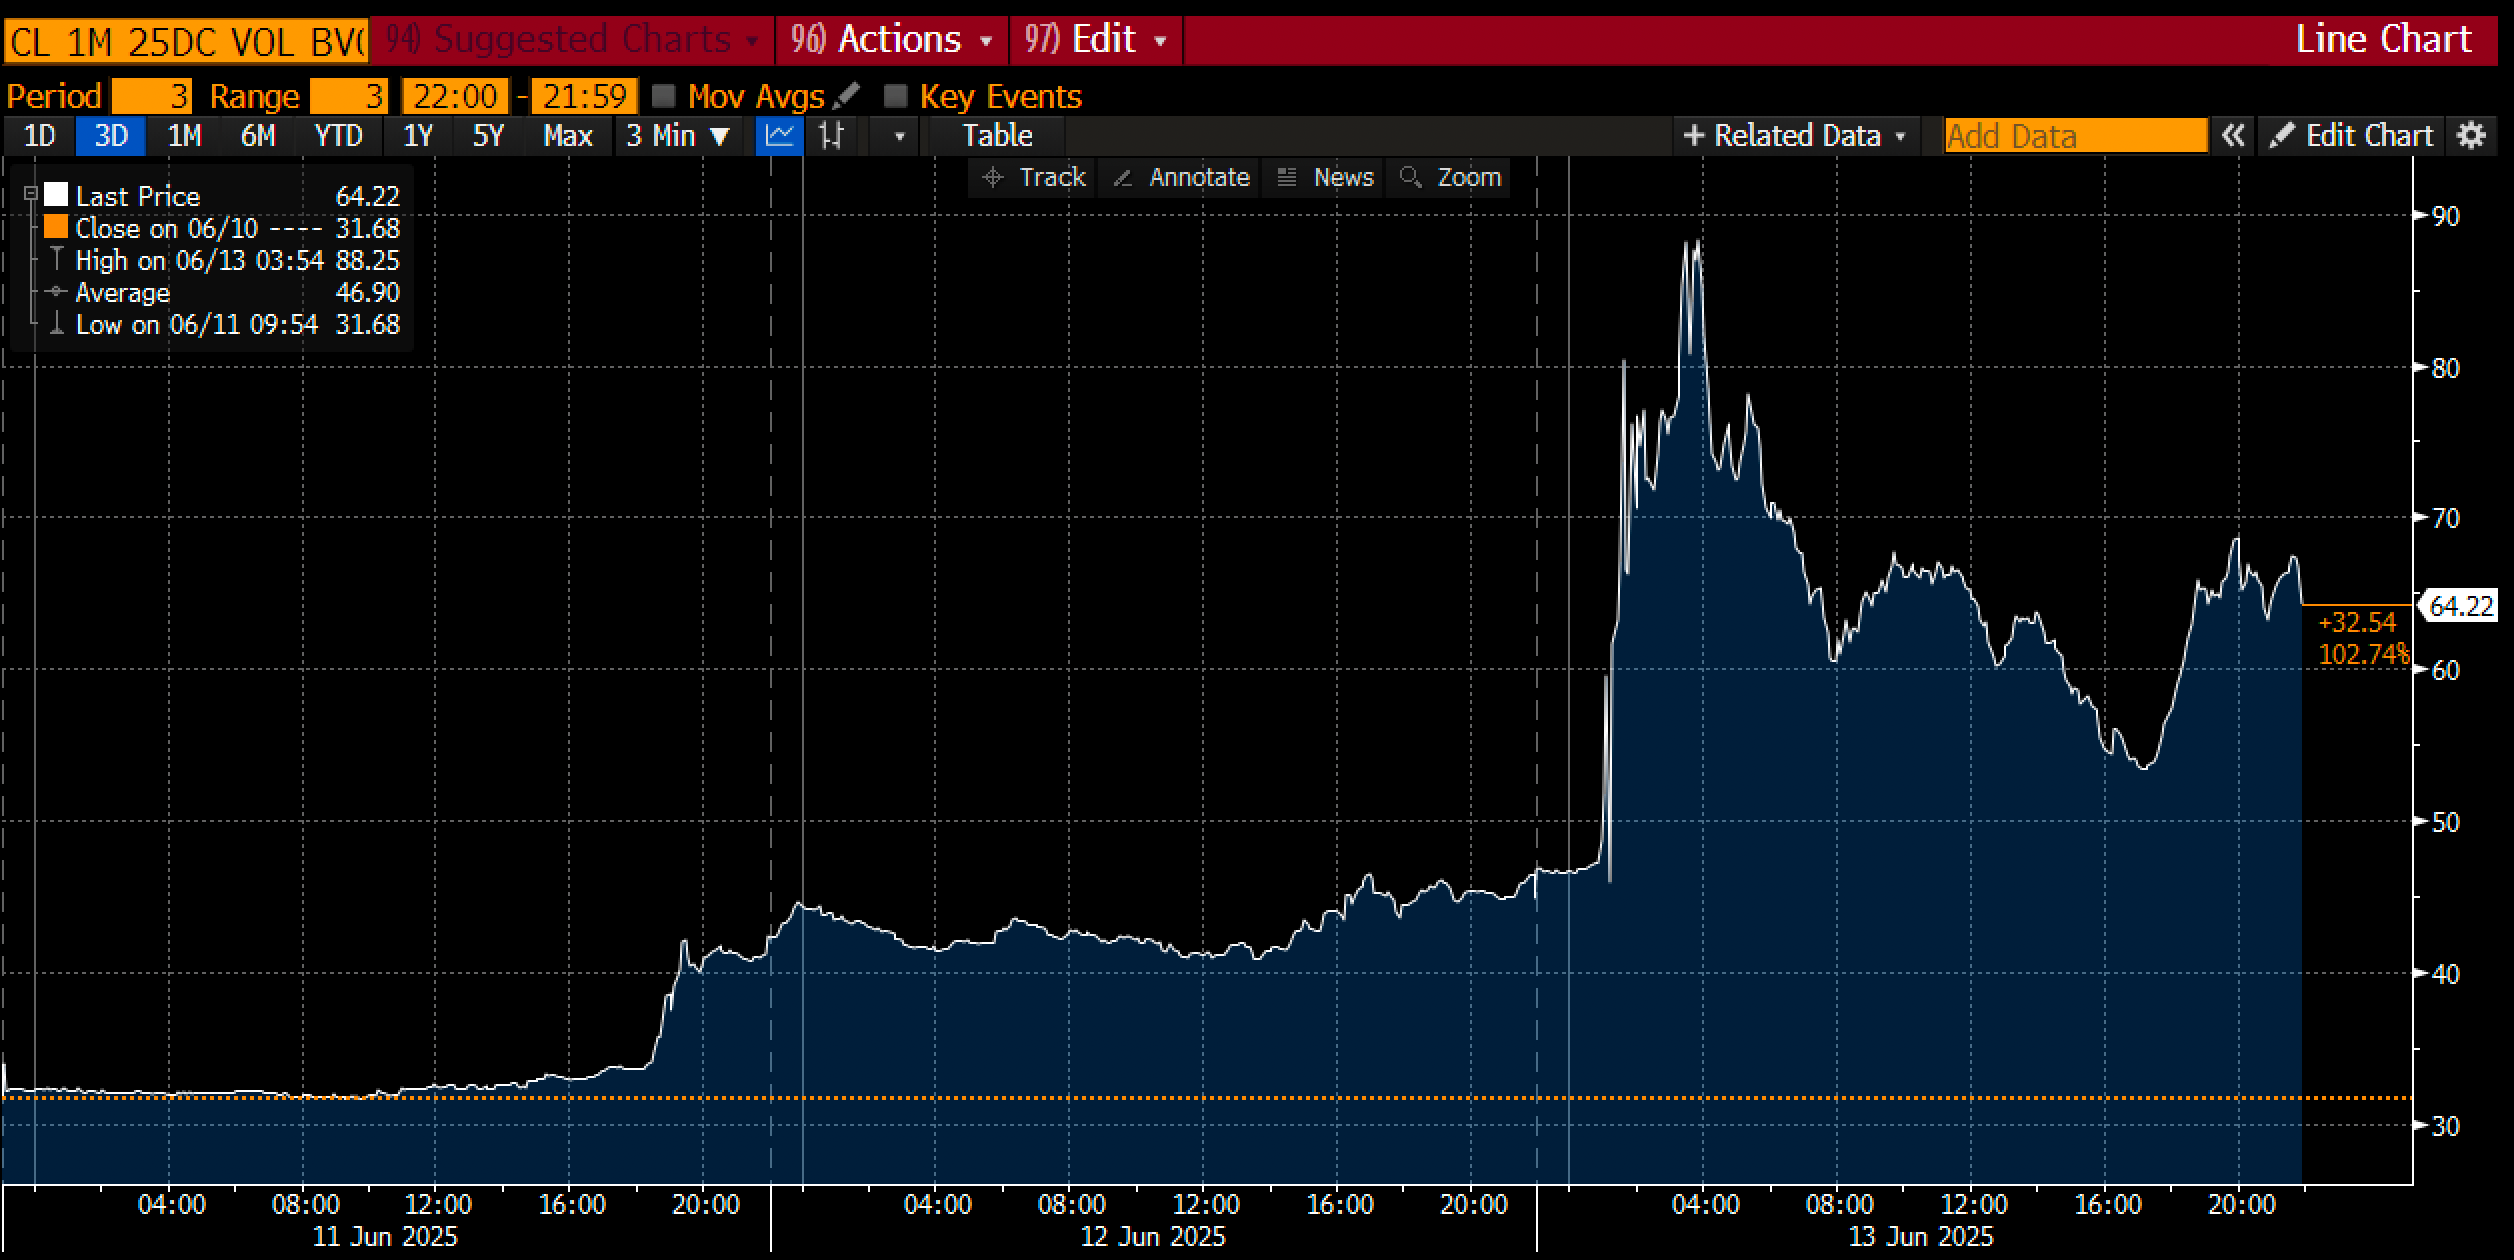Open the chart type options arrow
This screenshot has width=2514, height=1260.
[899, 136]
